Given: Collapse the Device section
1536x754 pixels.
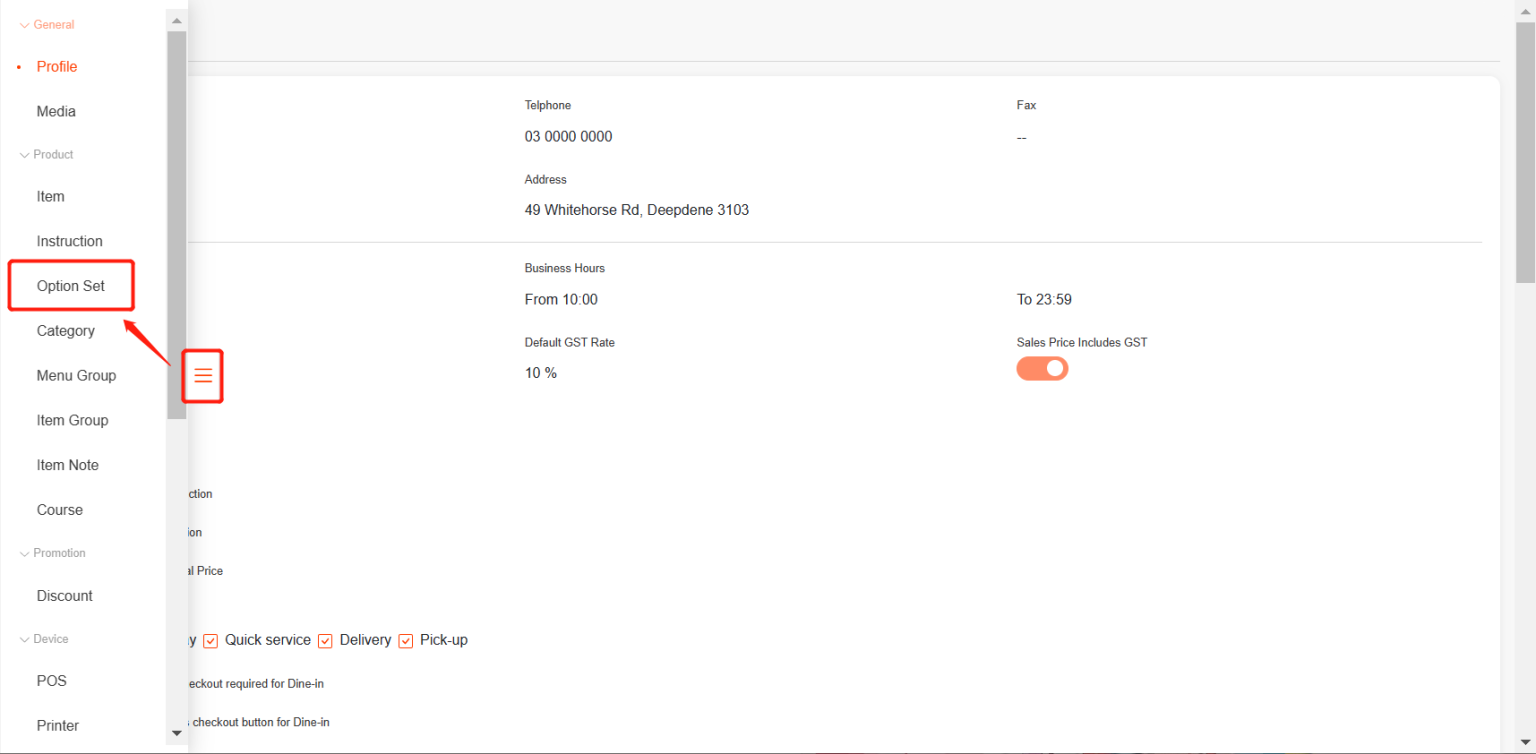Looking at the screenshot, I should (x=44, y=639).
